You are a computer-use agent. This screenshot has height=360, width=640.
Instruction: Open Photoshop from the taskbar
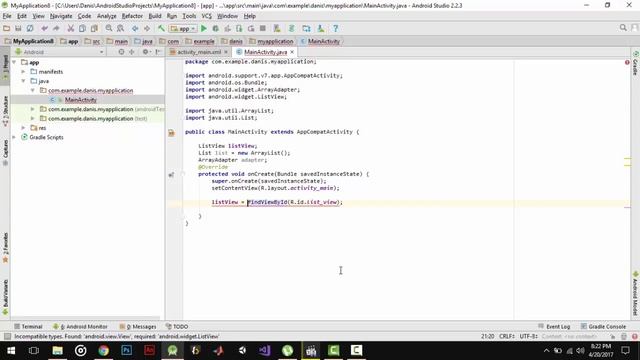[x=127, y=350]
